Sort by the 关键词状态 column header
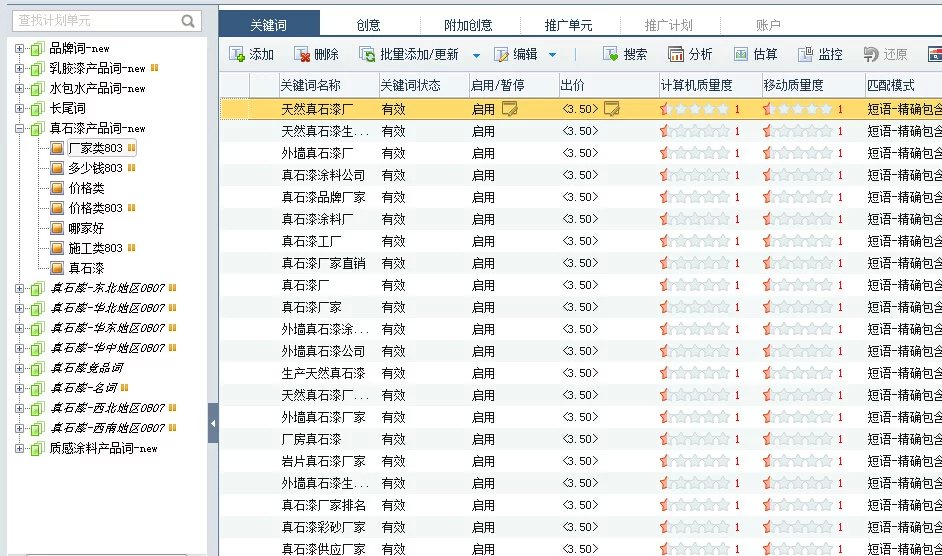 (424, 85)
